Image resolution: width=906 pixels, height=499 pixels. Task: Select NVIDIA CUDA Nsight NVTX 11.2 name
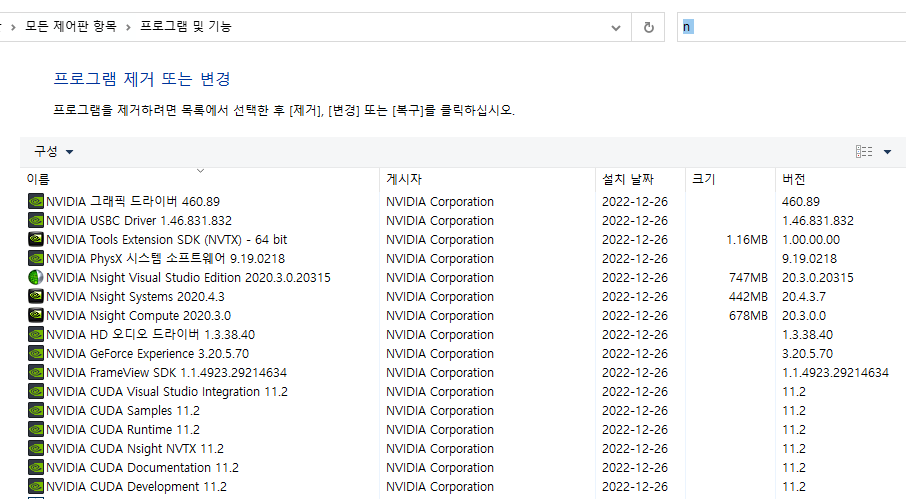(x=135, y=449)
